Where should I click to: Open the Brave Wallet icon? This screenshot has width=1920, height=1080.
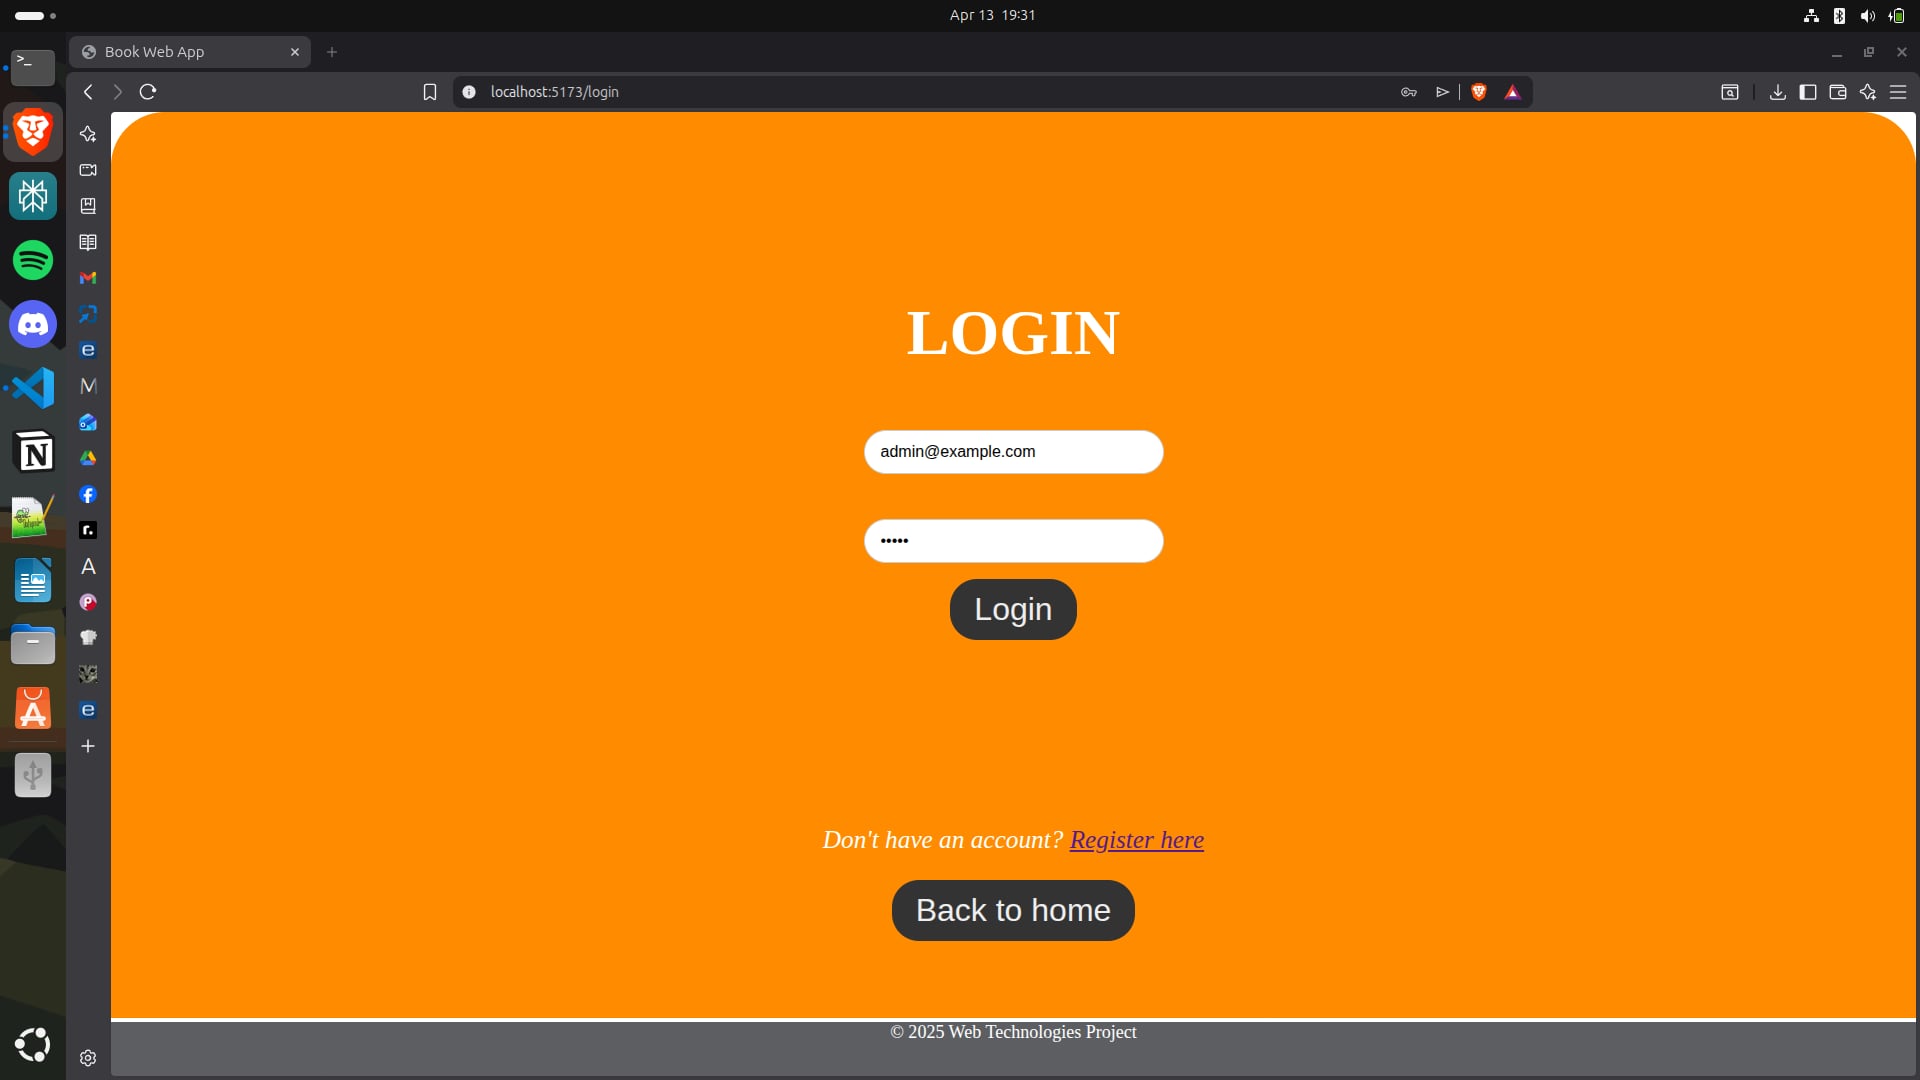coord(1837,92)
